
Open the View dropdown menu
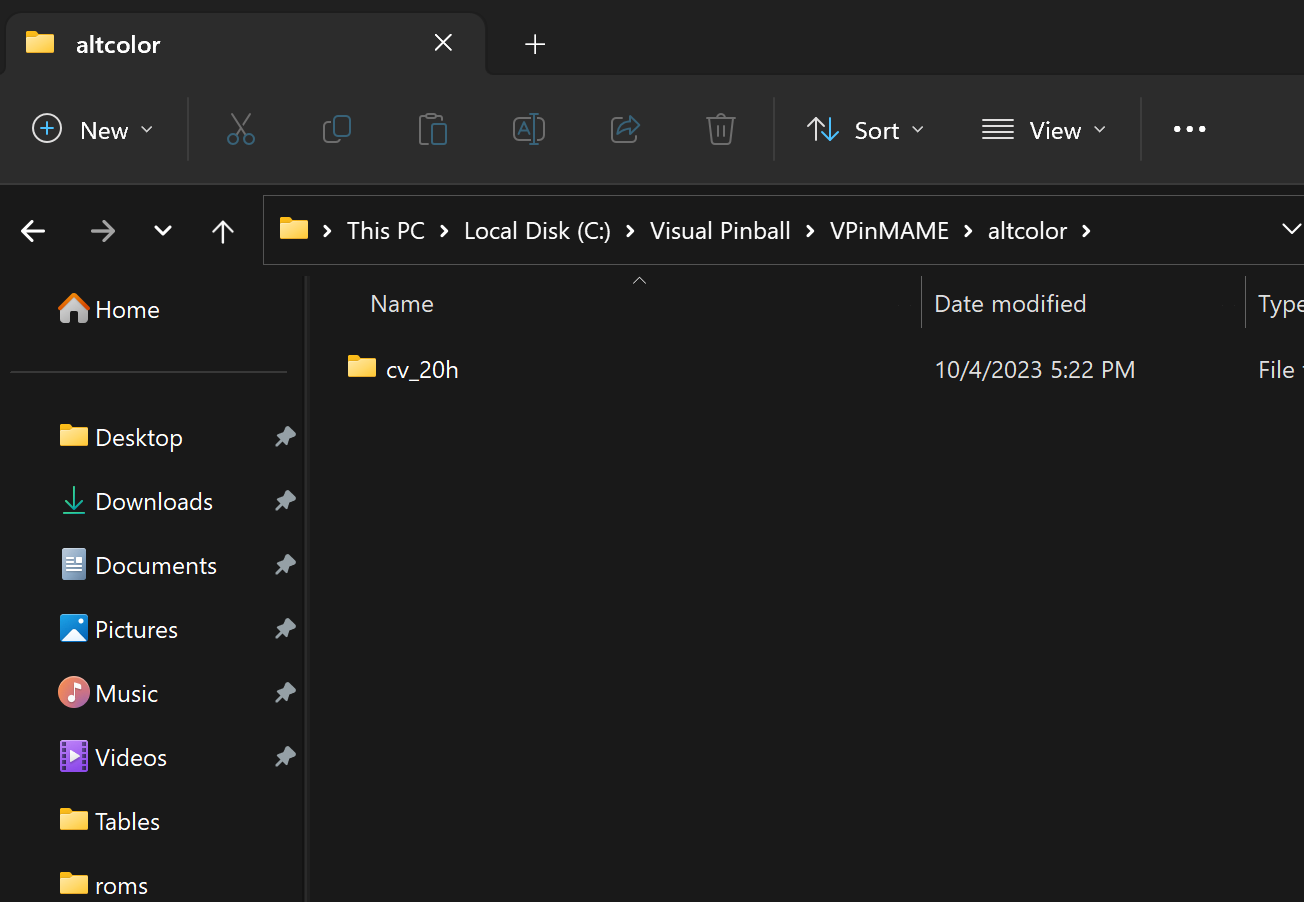tap(1043, 129)
